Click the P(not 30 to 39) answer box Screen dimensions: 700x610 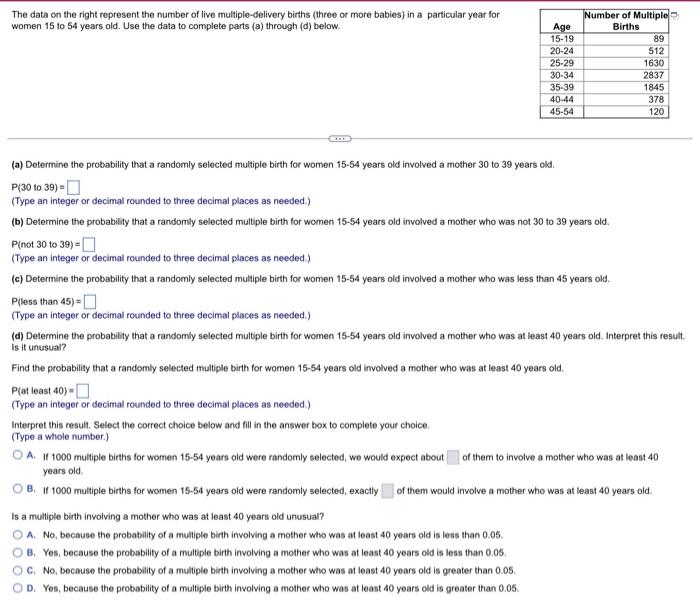coord(89,244)
